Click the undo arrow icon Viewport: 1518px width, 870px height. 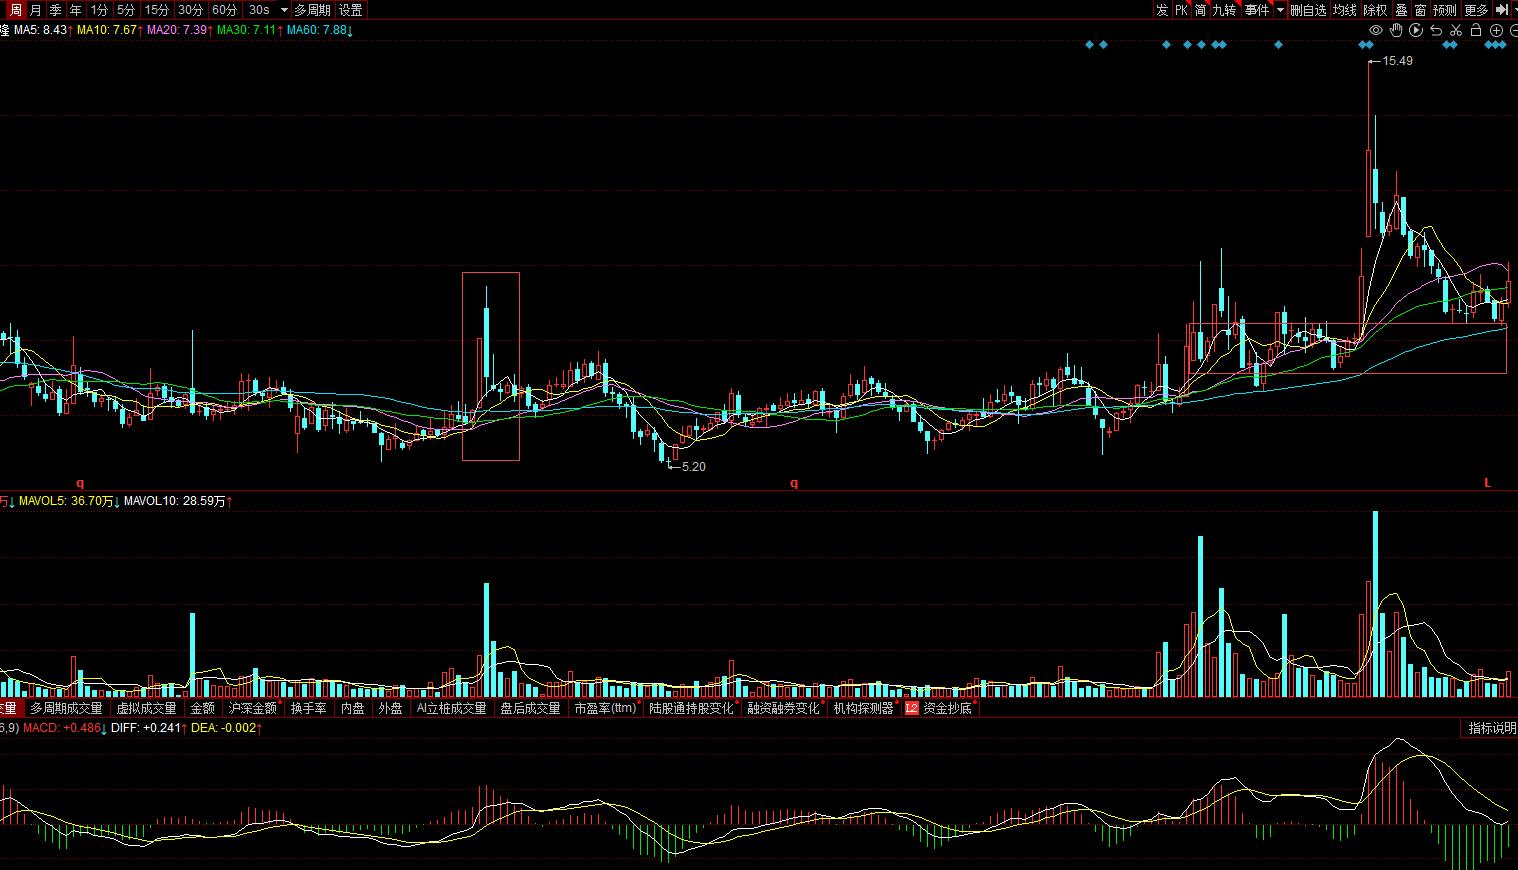coord(1436,30)
